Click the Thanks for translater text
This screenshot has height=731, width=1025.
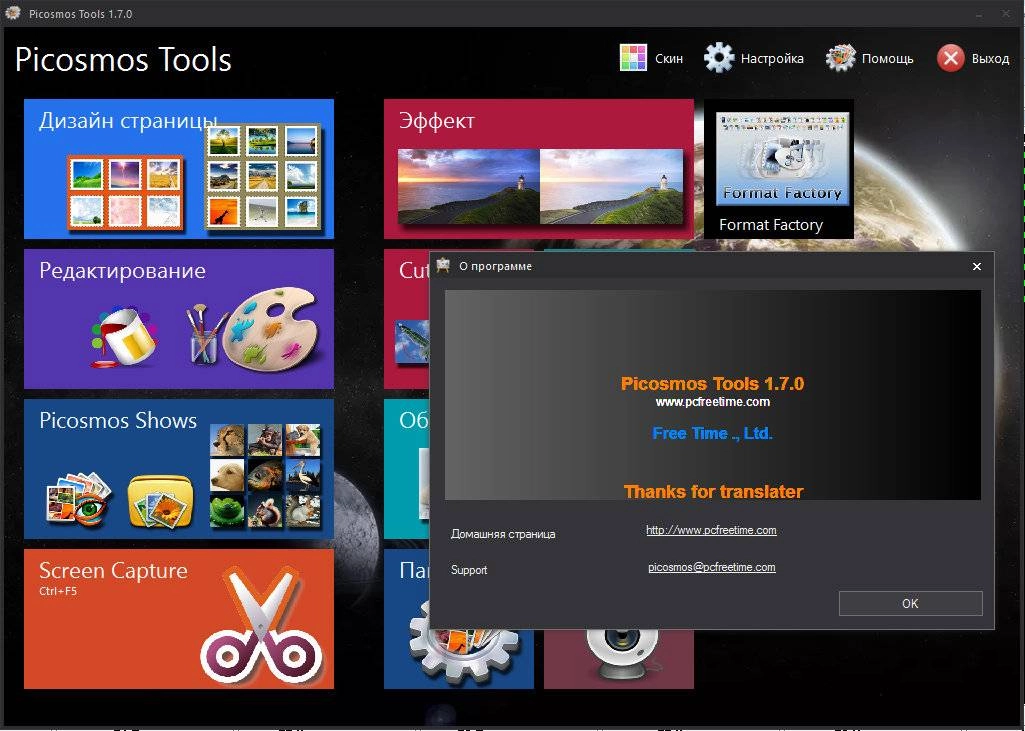tap(713, 492)
